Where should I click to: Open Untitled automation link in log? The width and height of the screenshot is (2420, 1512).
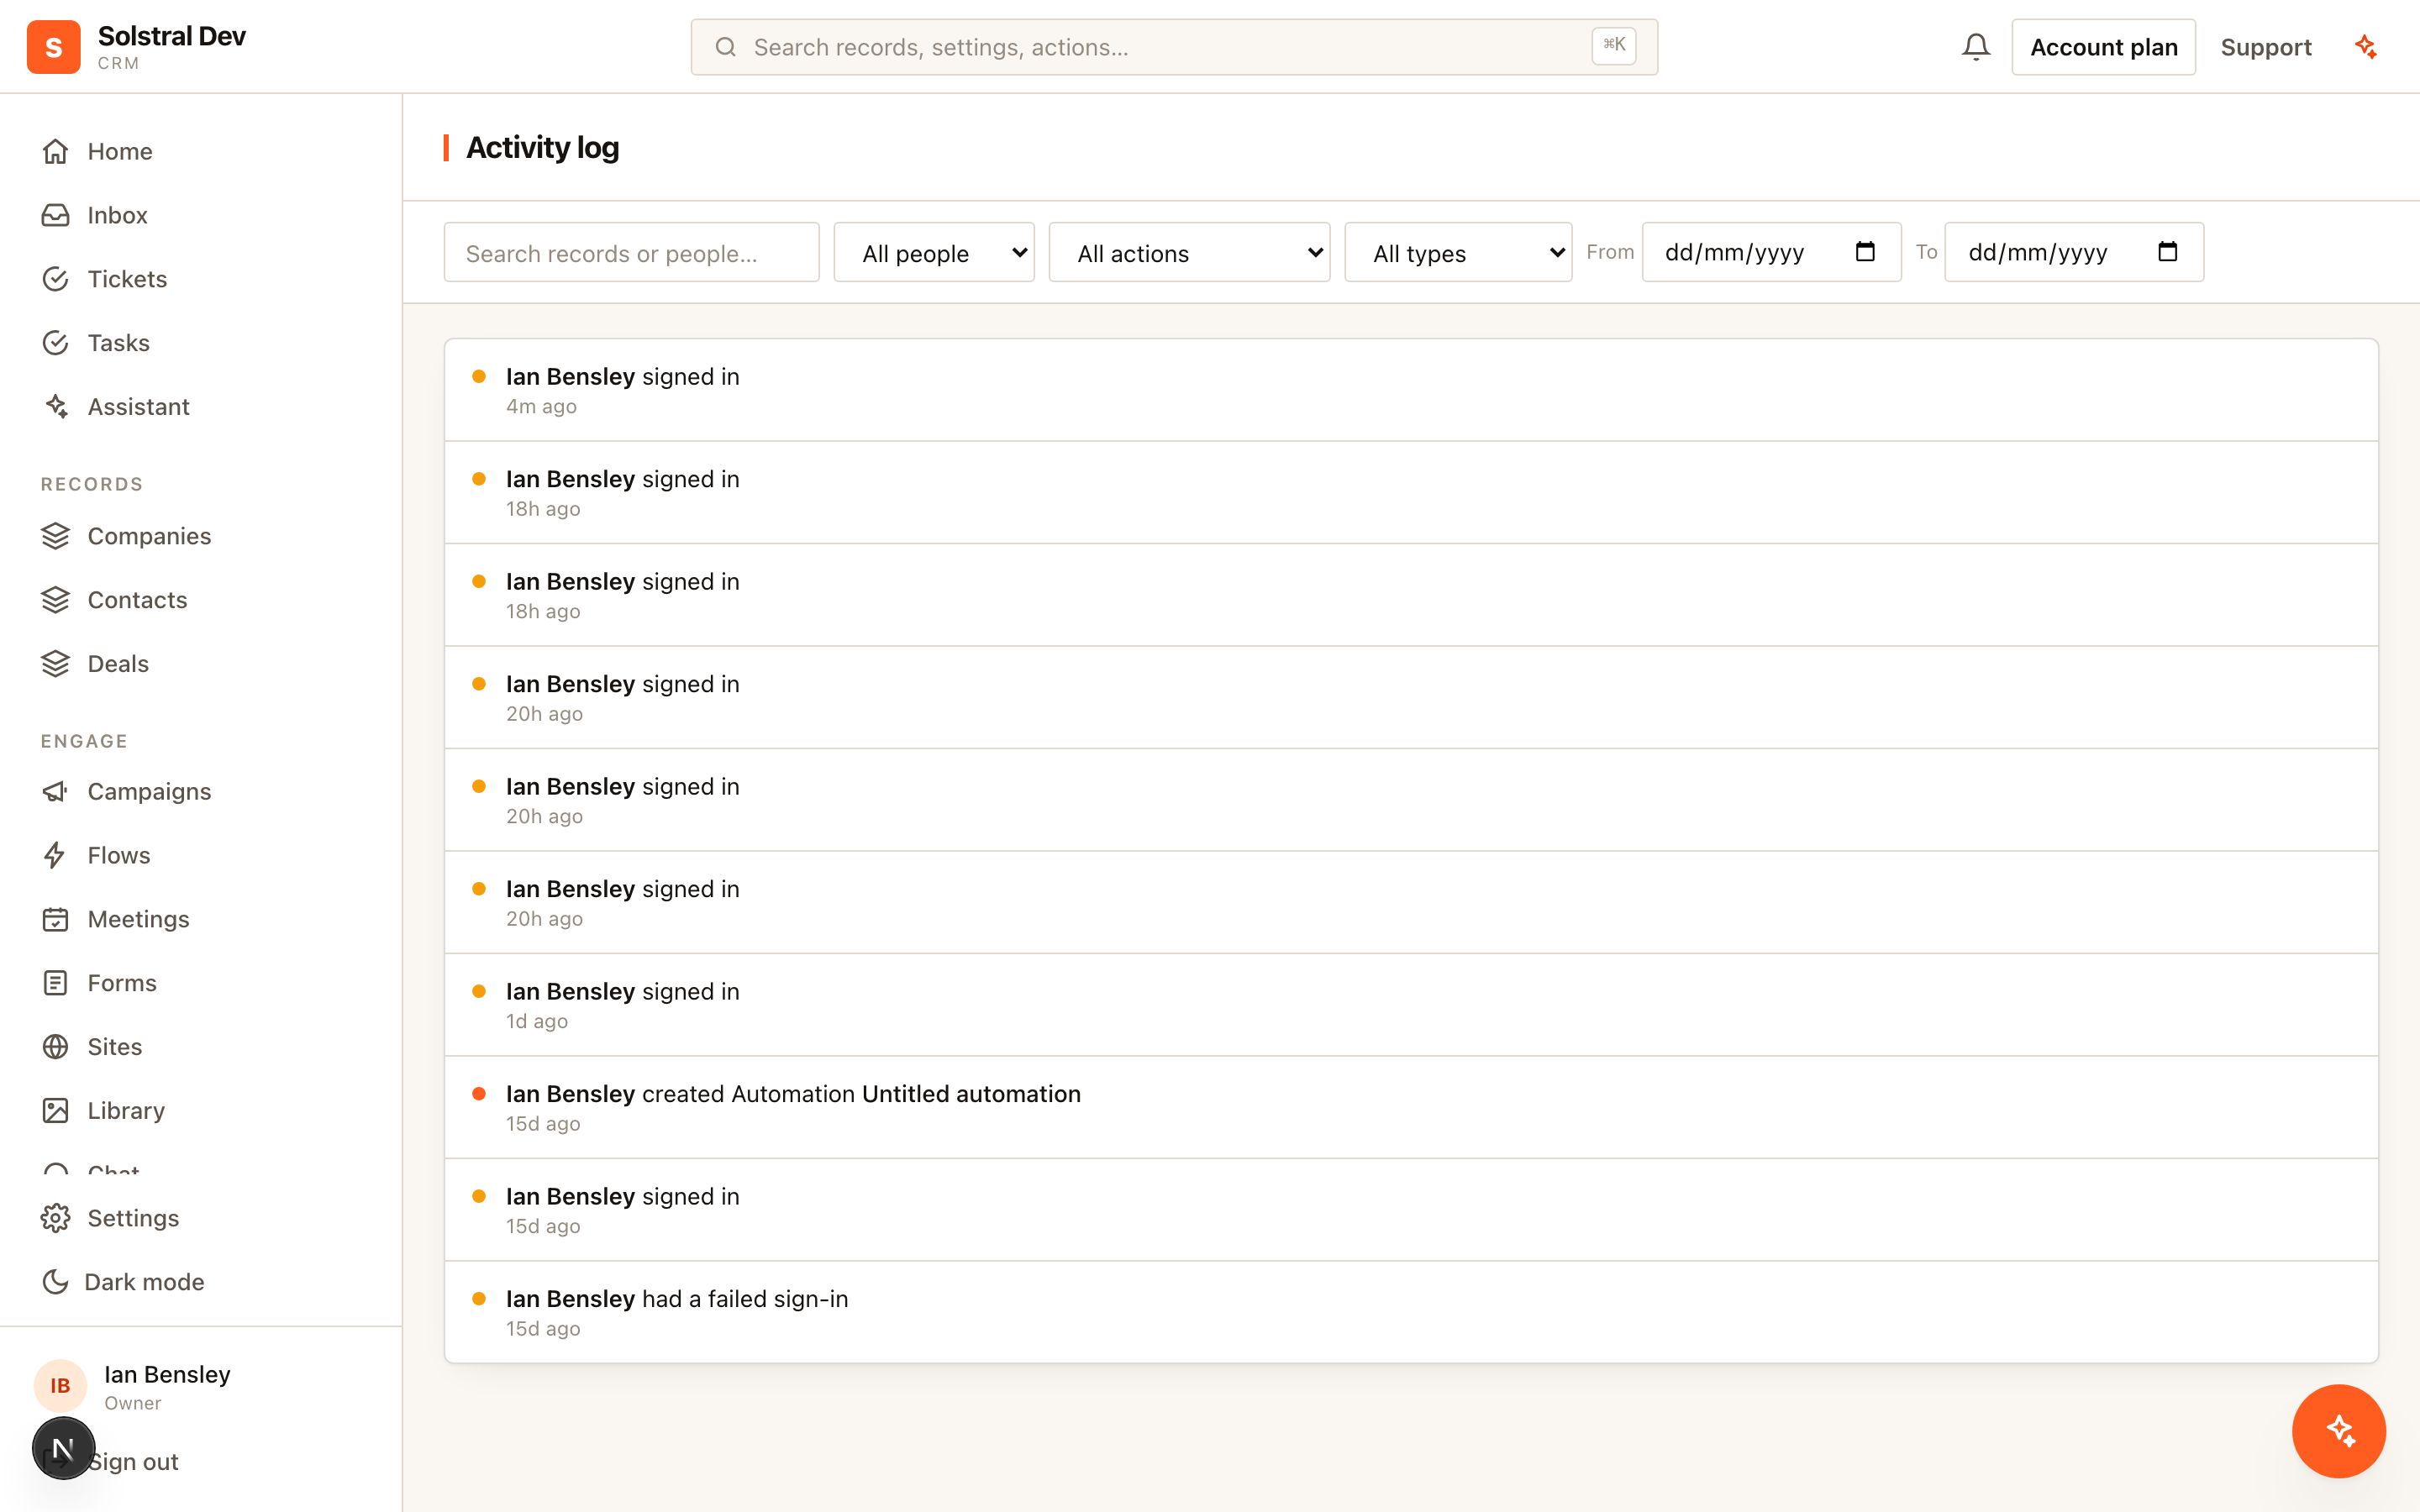[x=971, y=1094]
